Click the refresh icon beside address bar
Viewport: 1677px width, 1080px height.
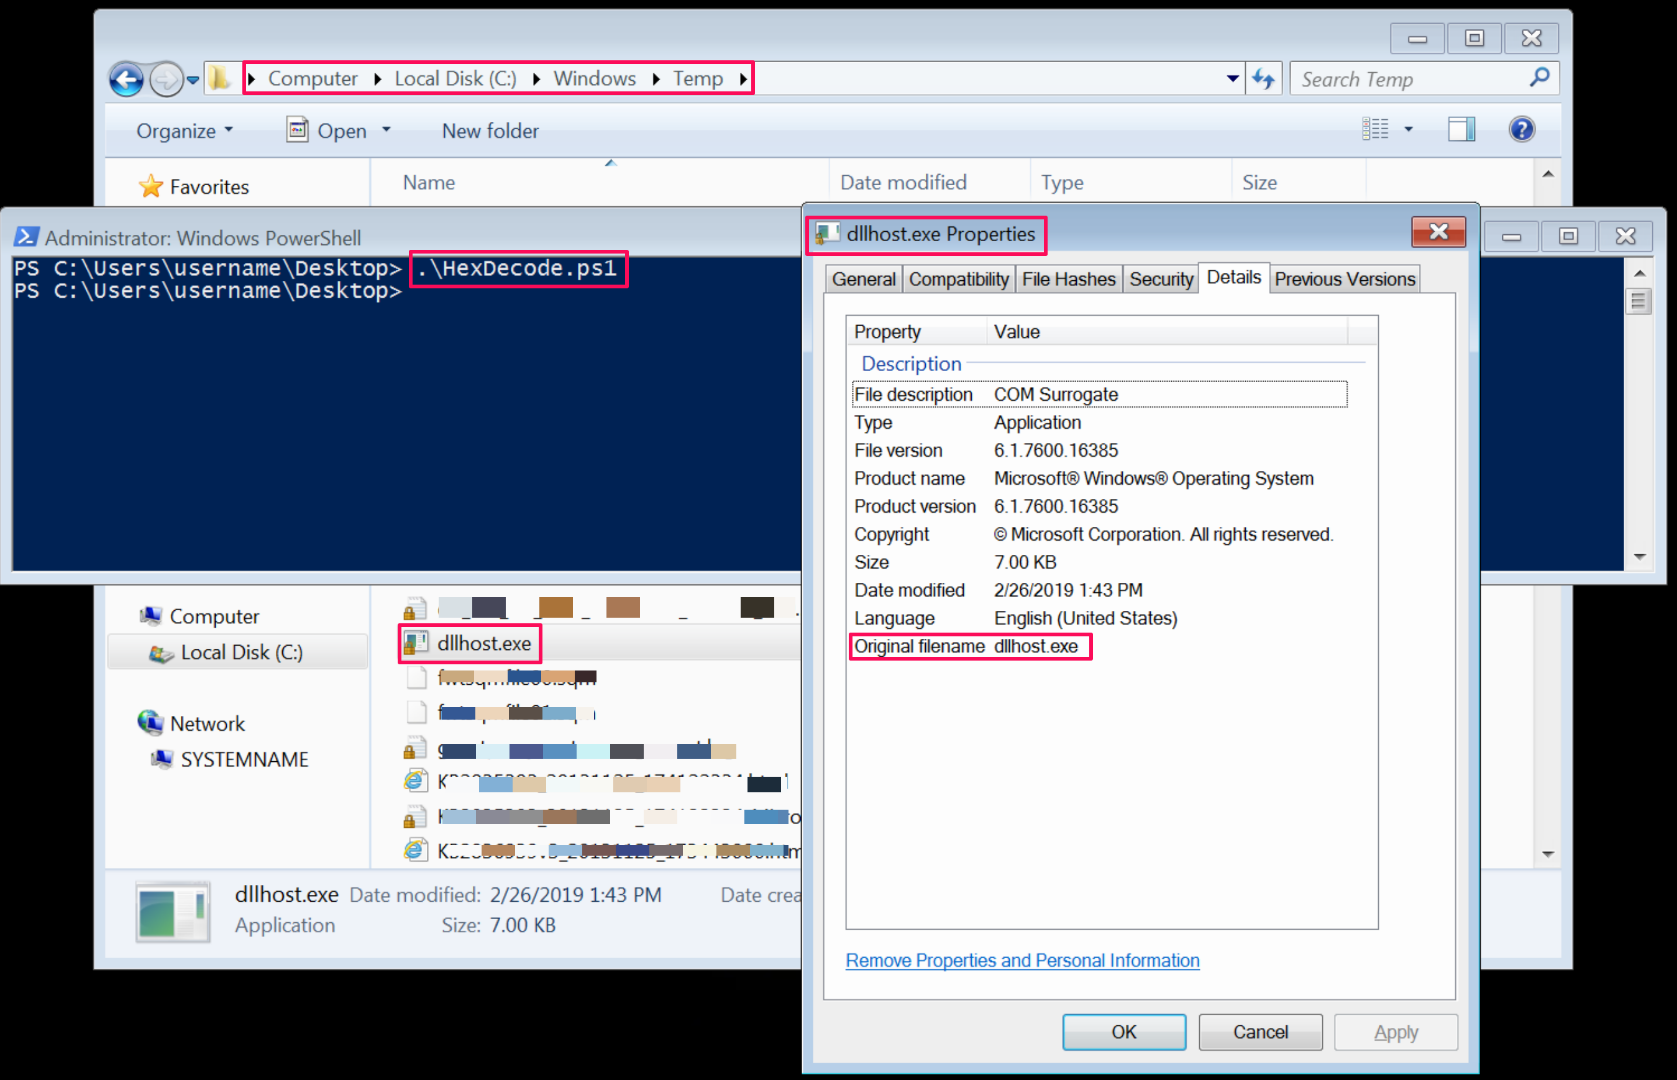pos(1264,79)
